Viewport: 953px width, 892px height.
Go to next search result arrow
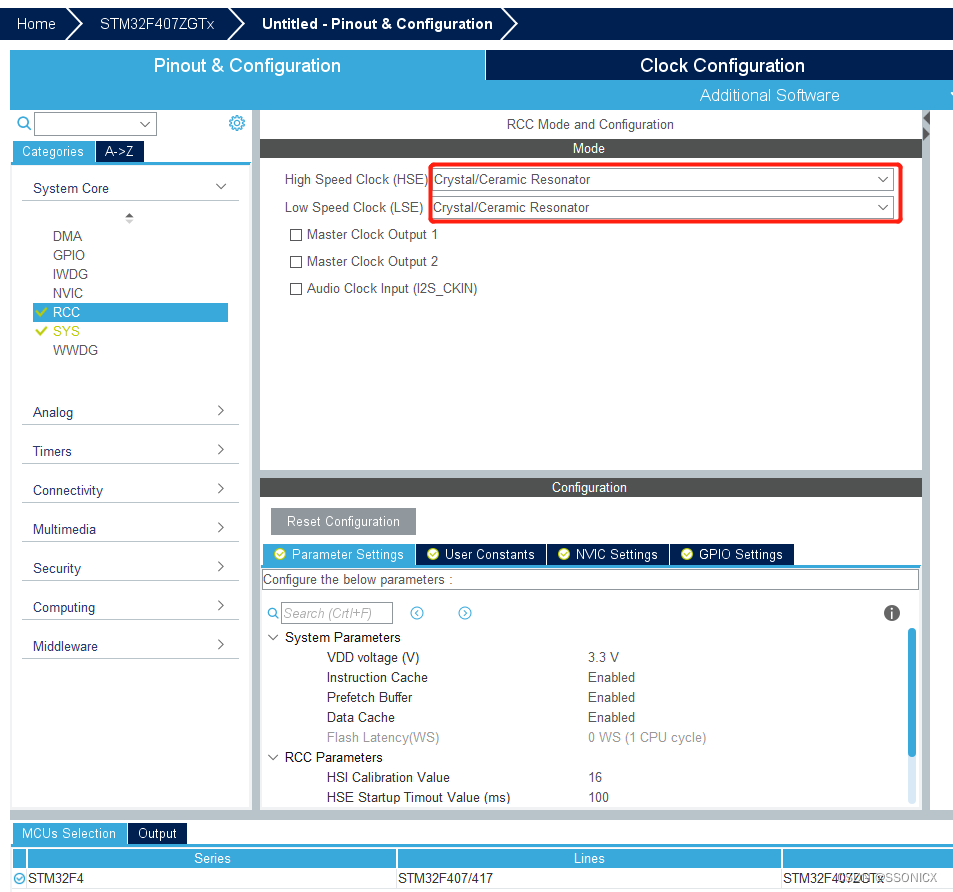465,613
